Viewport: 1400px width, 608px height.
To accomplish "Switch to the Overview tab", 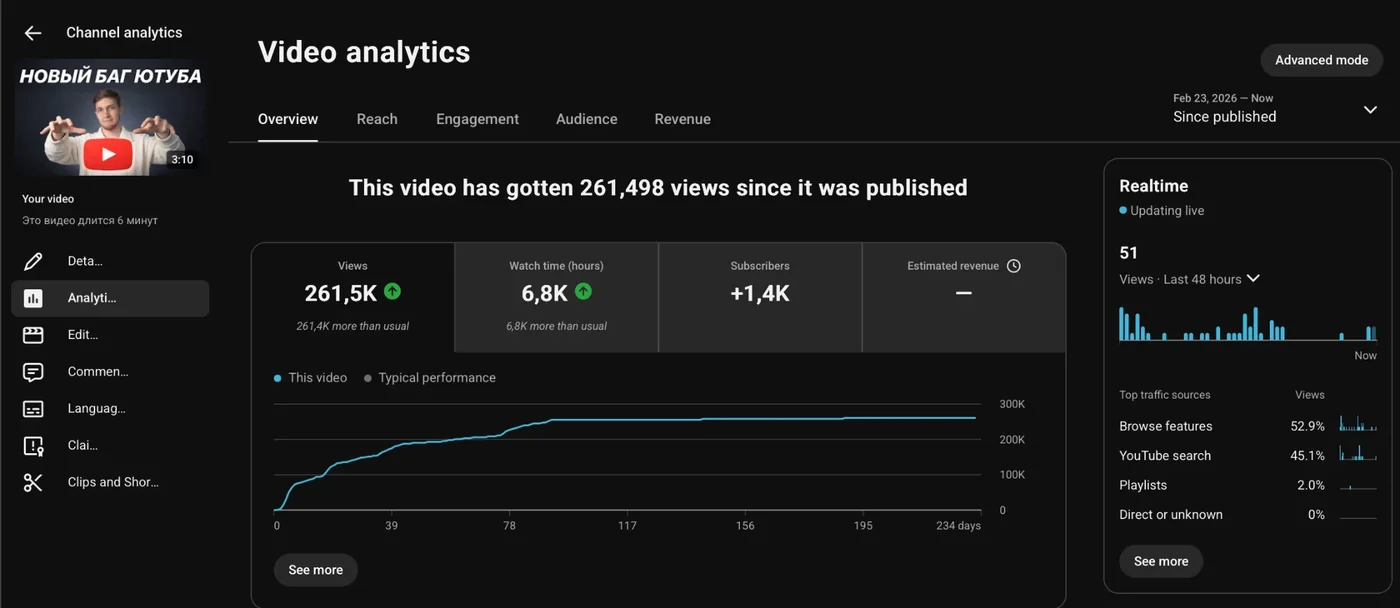I will [x=288, y=119].
